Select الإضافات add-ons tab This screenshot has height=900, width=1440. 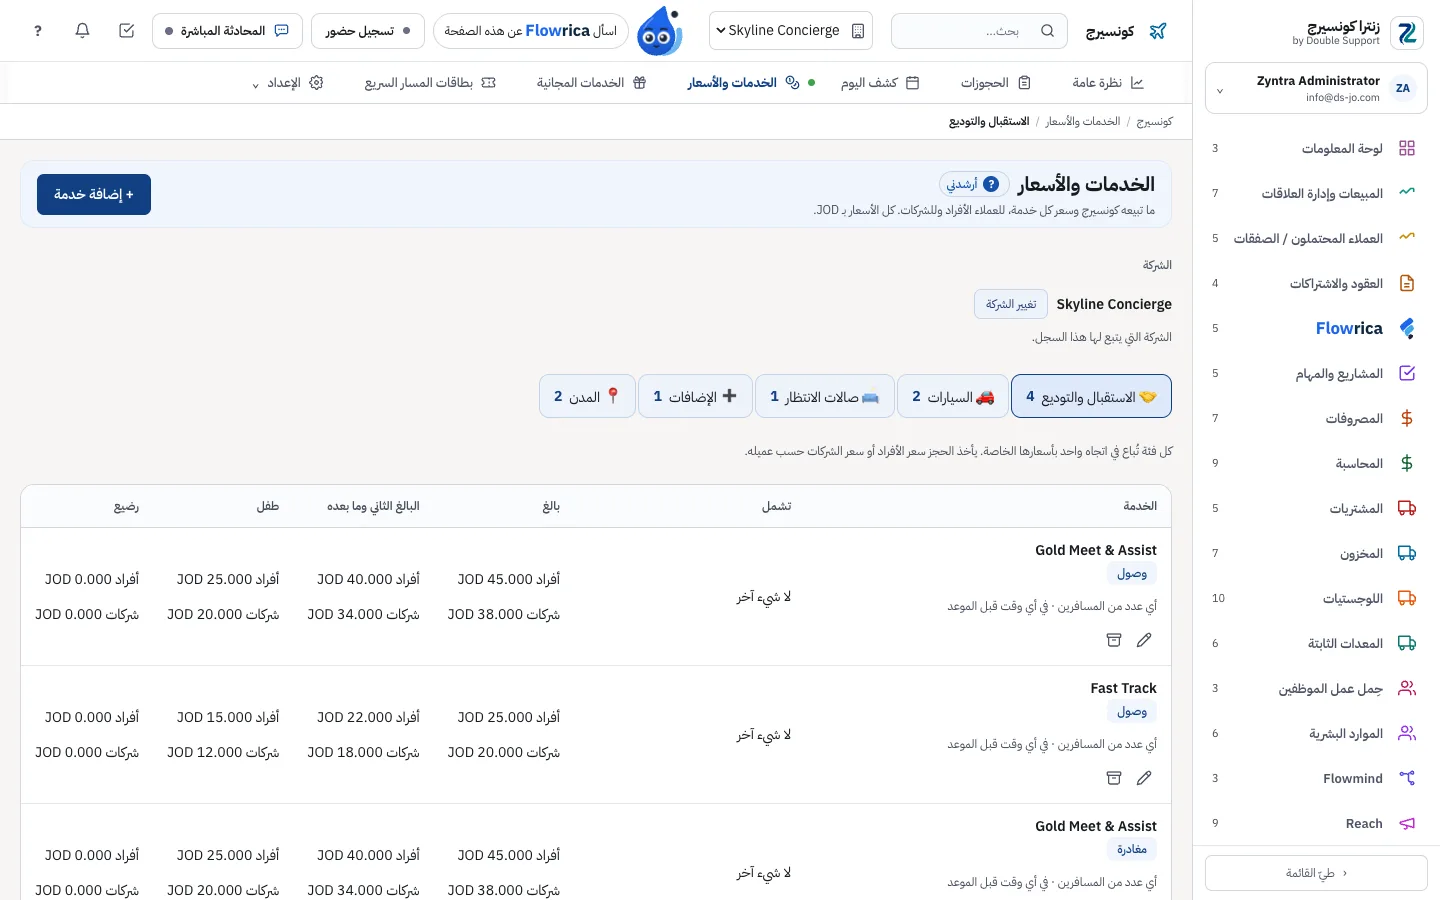(x=695, y=396)
